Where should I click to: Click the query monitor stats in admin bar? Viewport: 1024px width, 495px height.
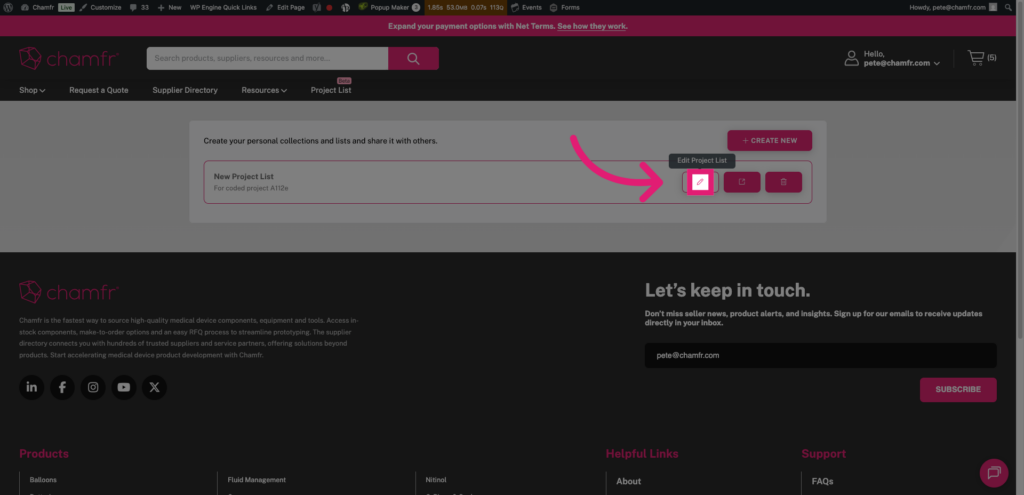(465, 7)
